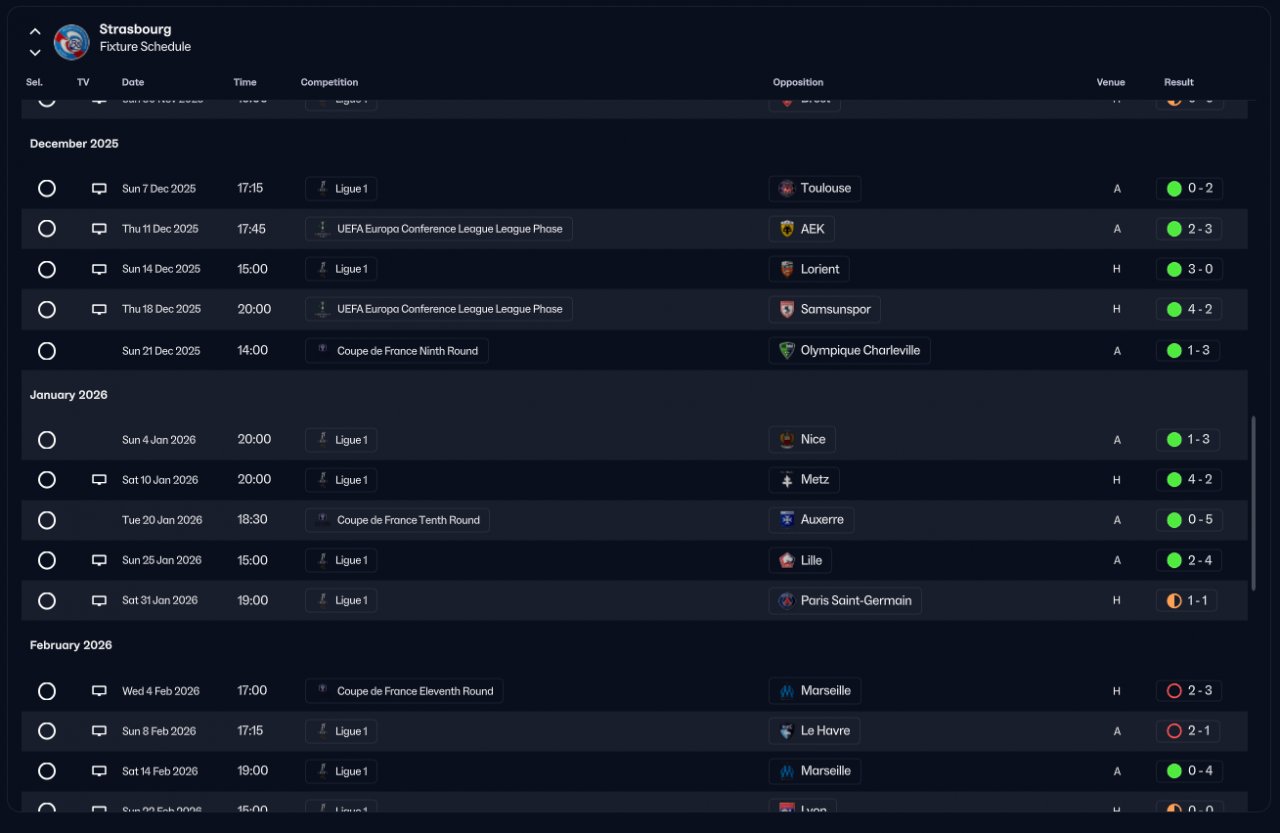Click the TV icon on the Le Havre fixture row
Screen dimensions: 1280x833
99,731
